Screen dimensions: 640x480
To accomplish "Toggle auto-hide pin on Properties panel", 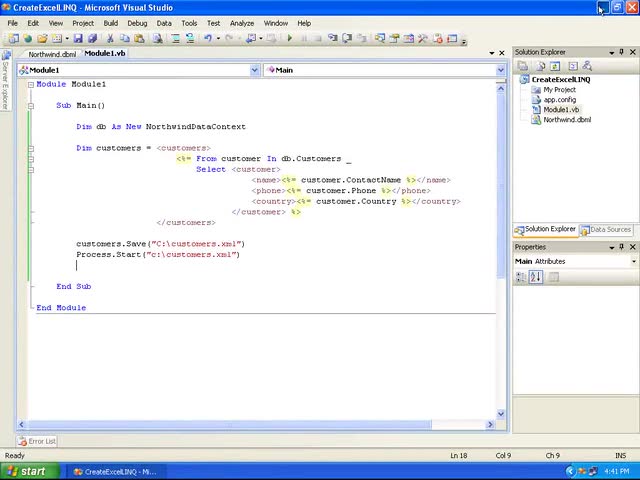I will [x=621, y=247].
